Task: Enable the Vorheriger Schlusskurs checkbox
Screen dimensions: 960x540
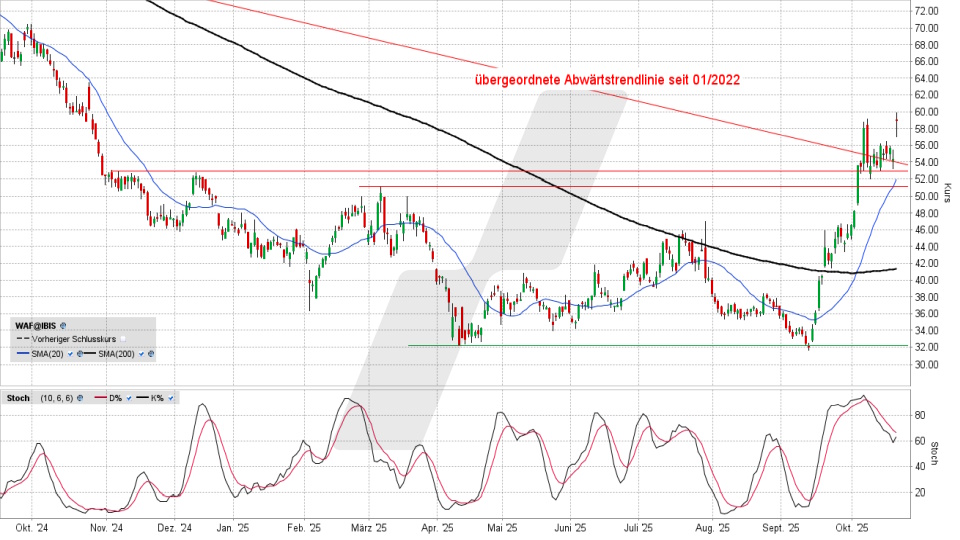Action: pyautogui.click(x=123, y=339)
